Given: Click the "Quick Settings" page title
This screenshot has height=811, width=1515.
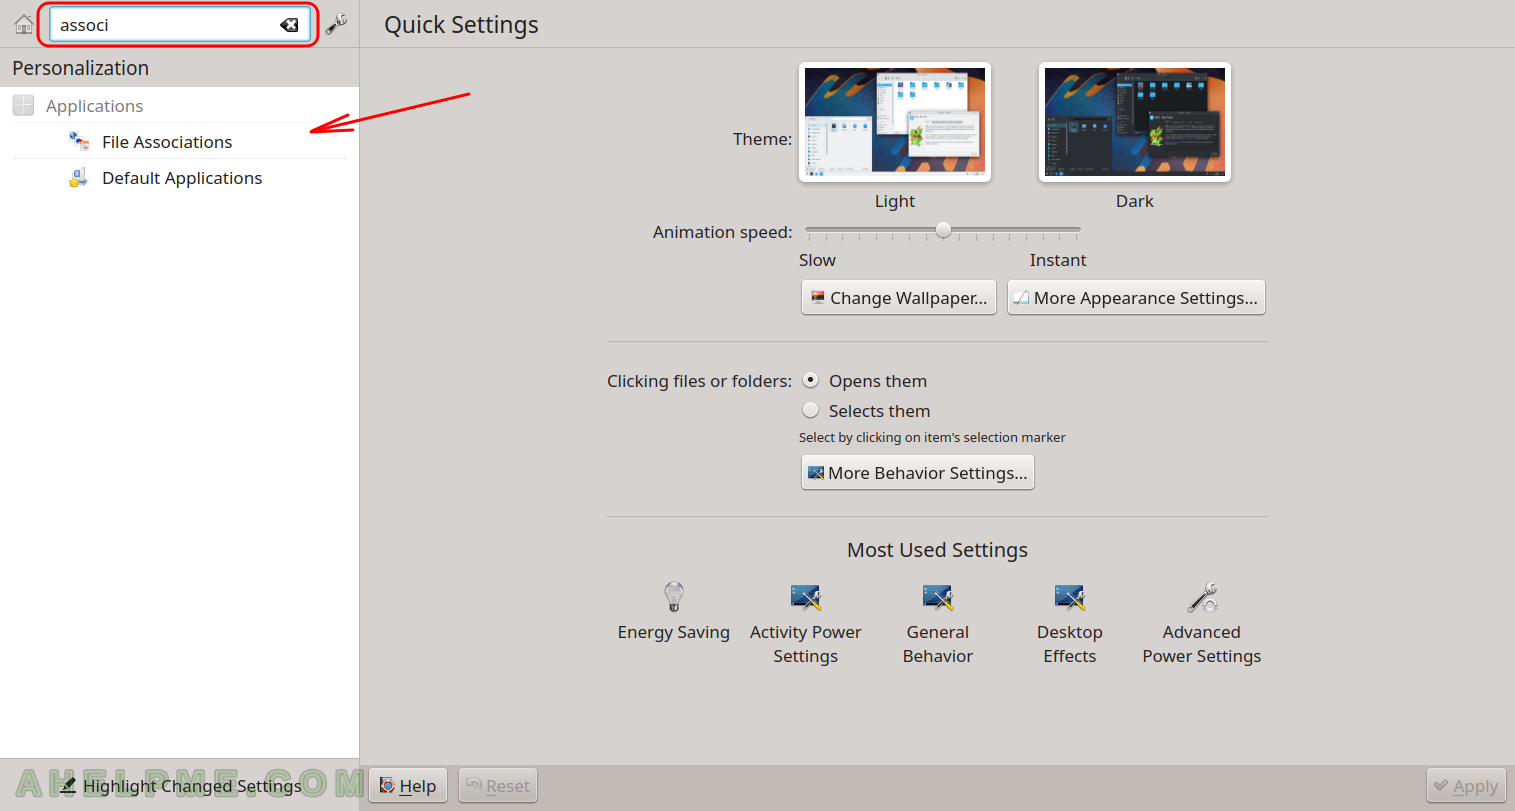Looking at the screenshot, I should [x=461, y=25].
